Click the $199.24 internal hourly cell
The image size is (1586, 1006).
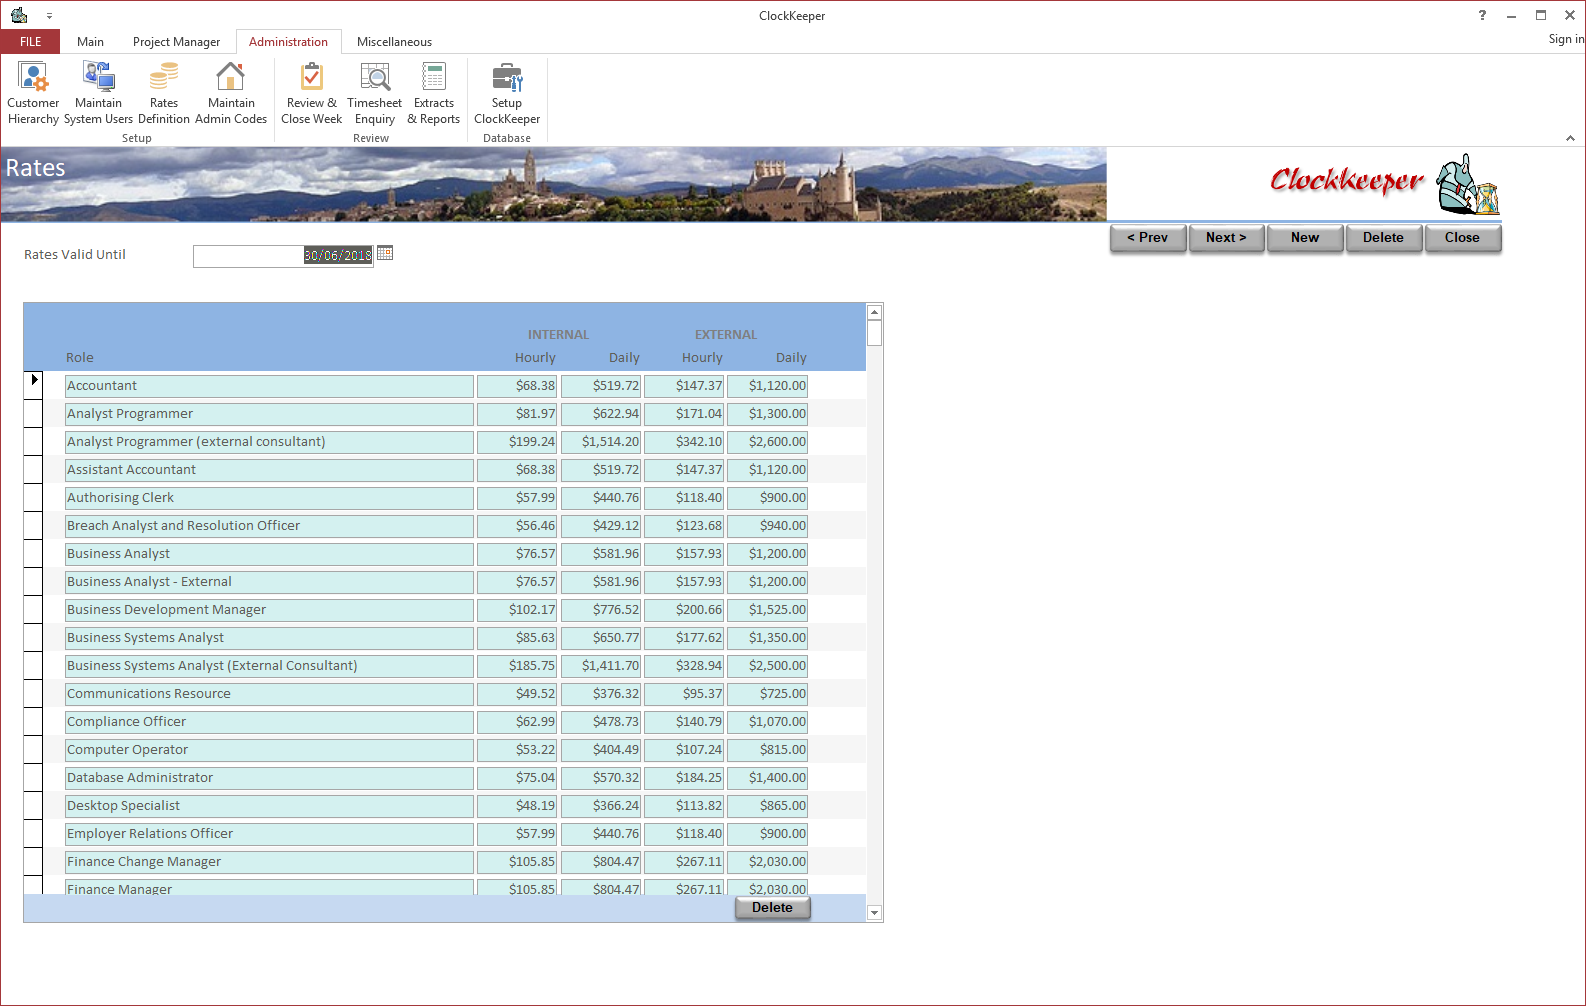(x=517, y=442)
